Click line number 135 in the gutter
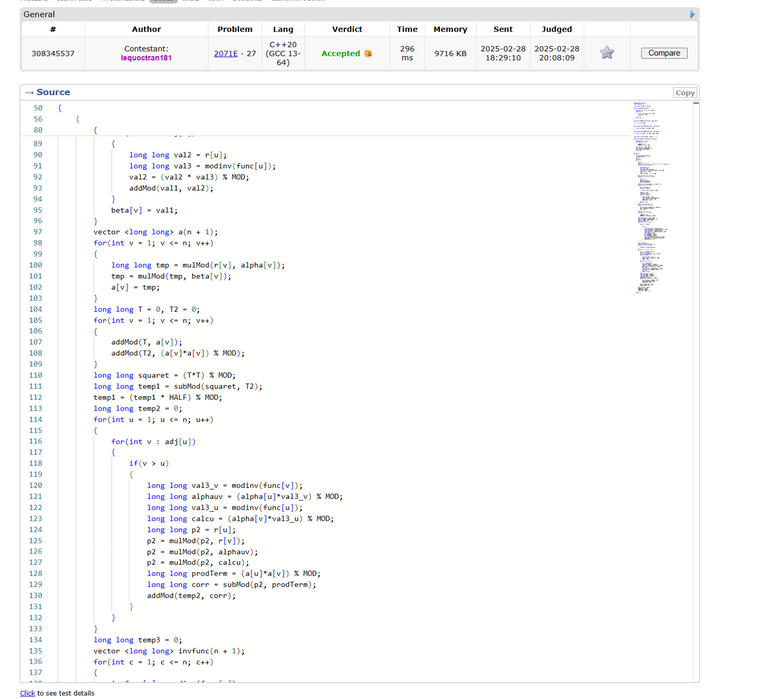Viewport: 768px width, 699px height. point(38,650)
